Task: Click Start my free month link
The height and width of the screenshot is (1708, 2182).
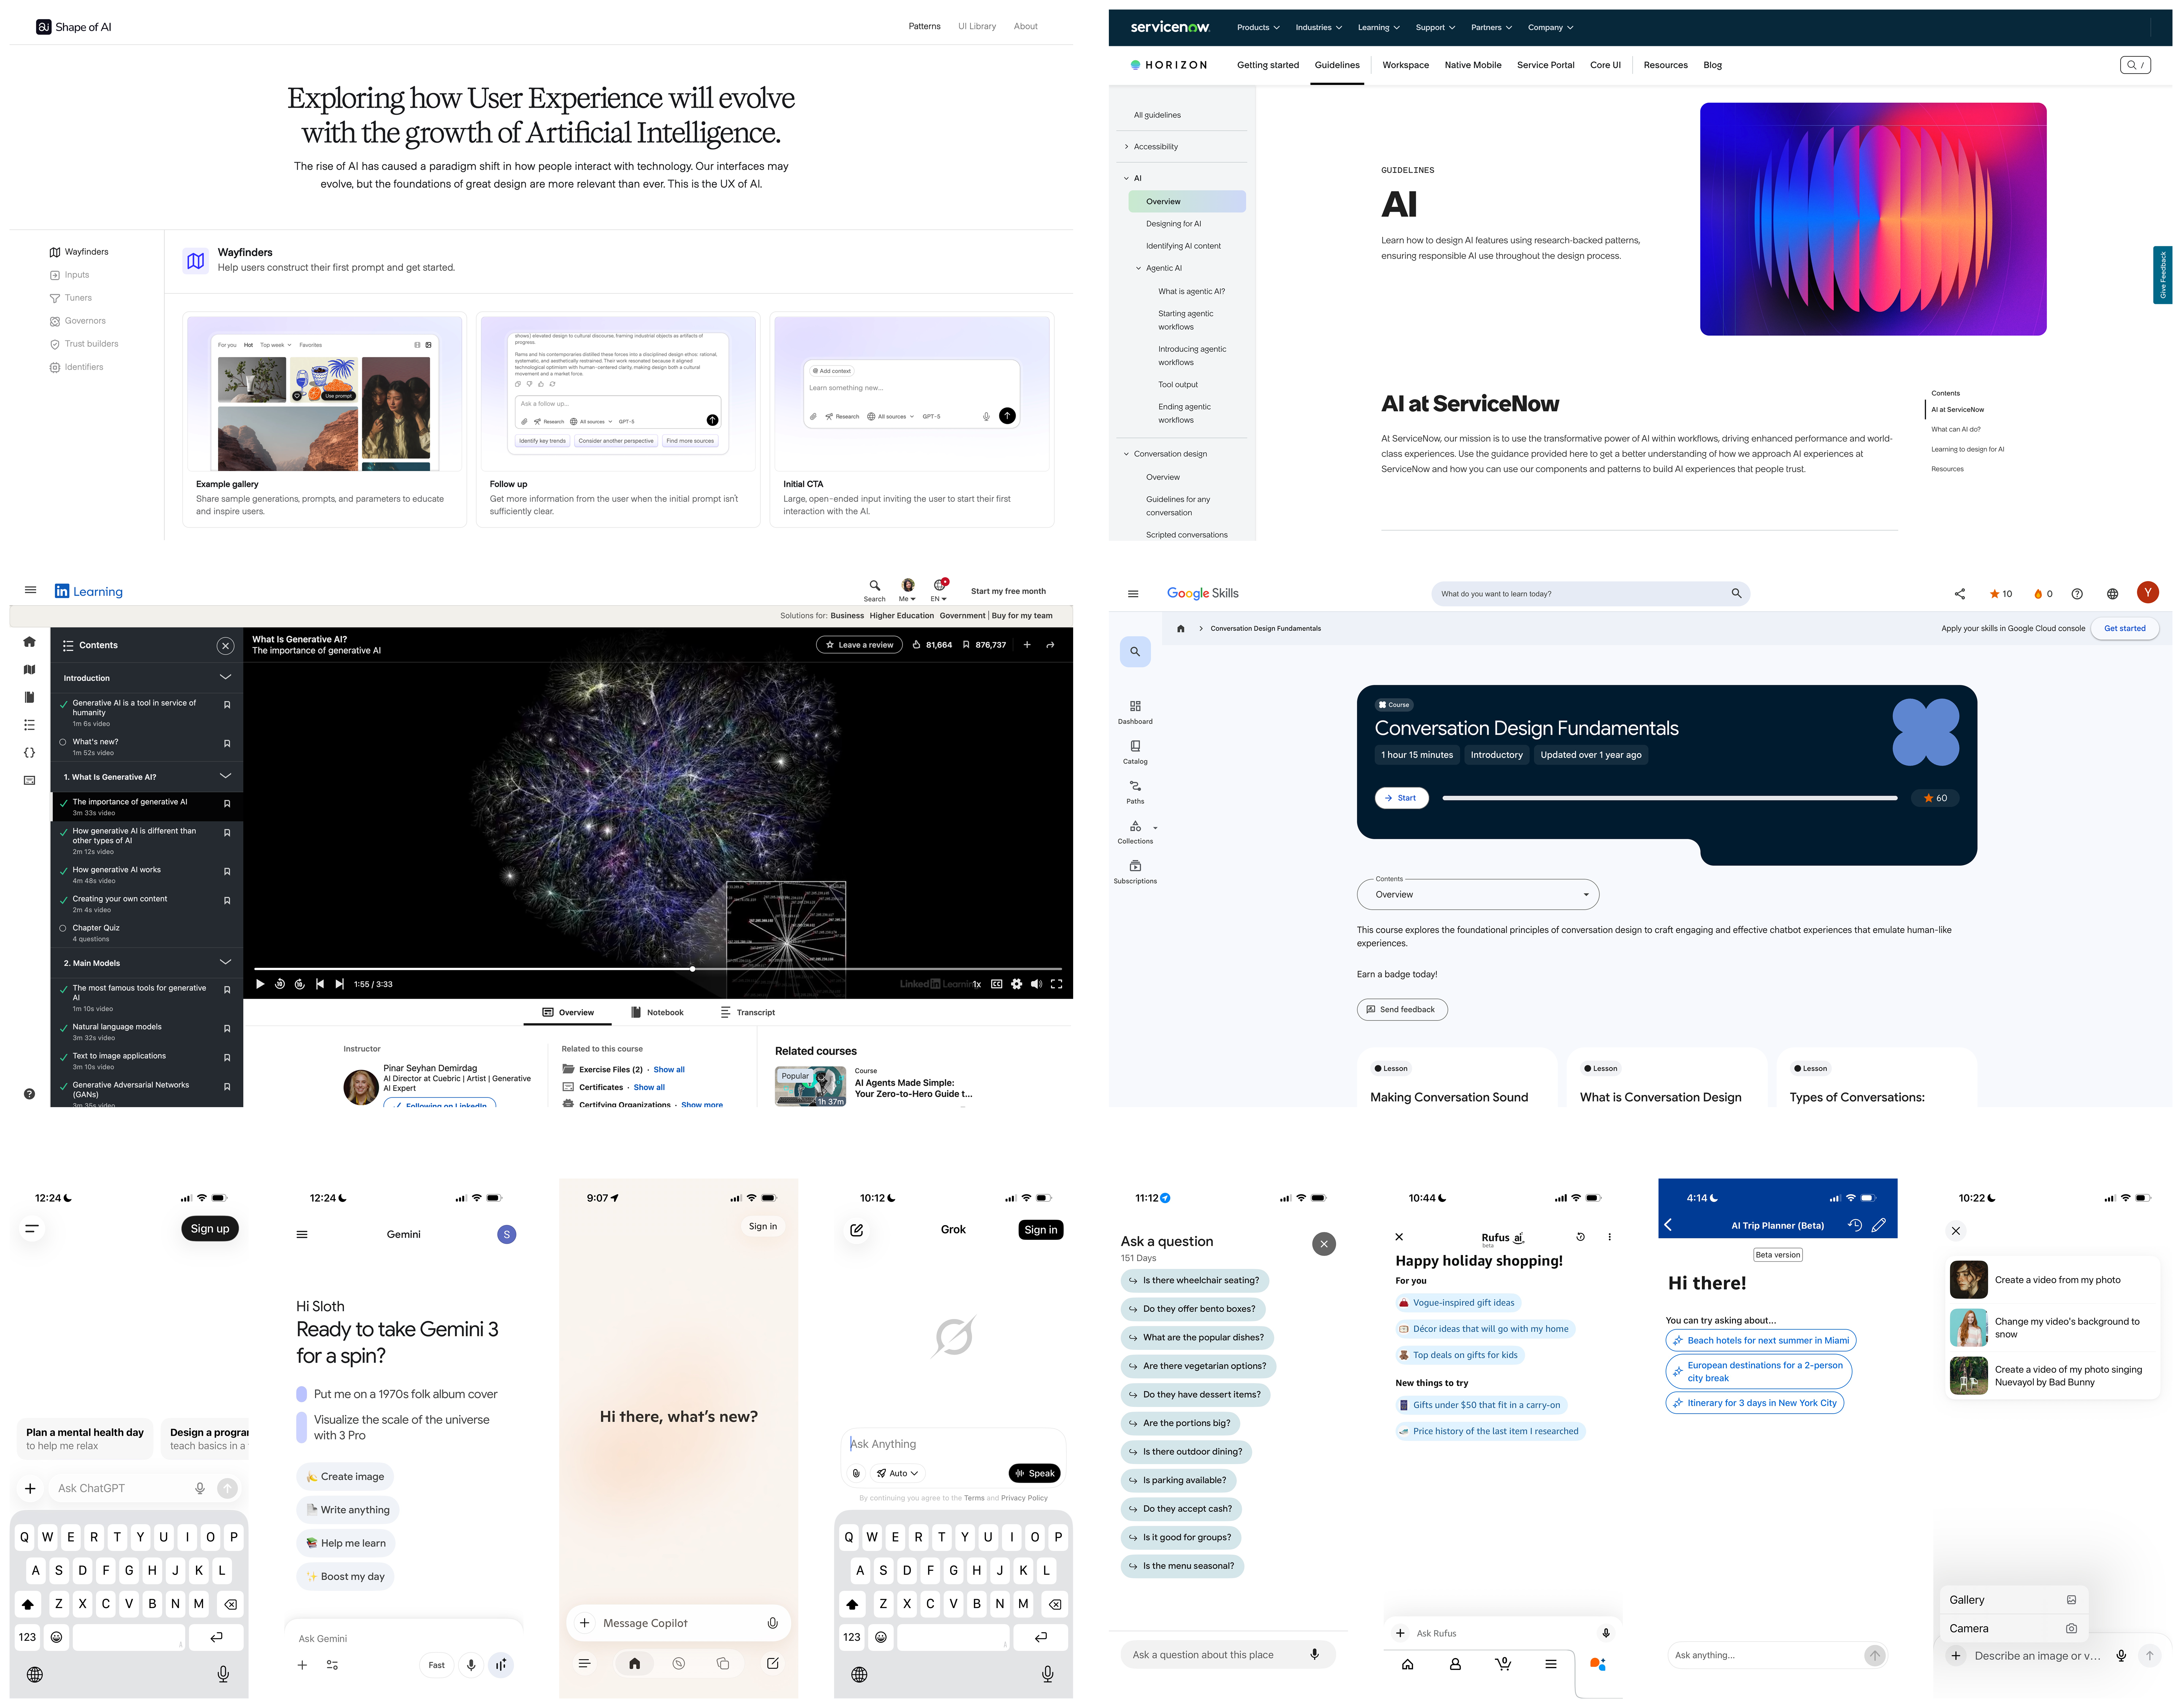Action: pos(1008,591)
